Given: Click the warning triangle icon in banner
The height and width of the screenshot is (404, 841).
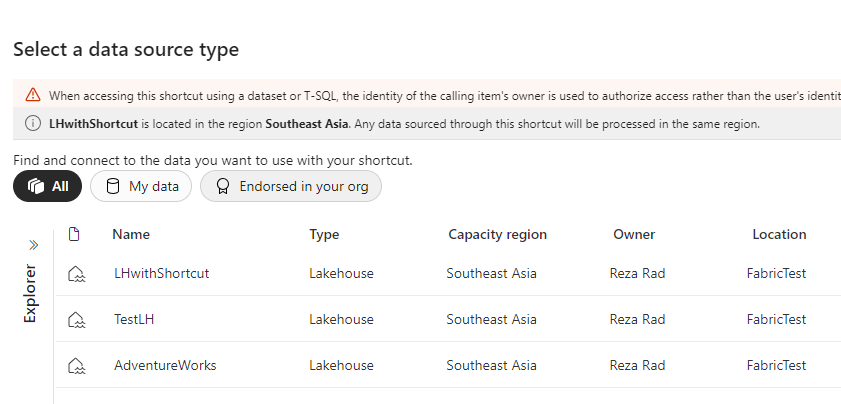Looking at the screenshot, I should 33,95.
